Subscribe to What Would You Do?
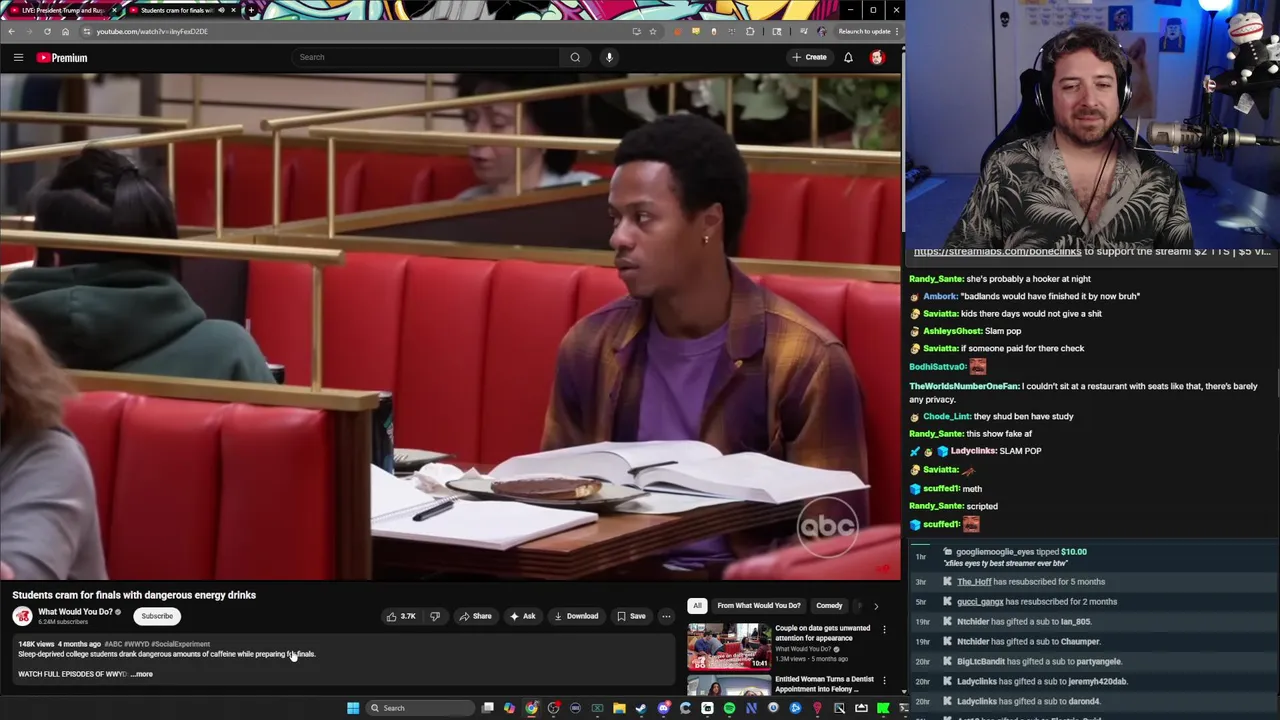 pyautogui.click(x=157, y=616)
